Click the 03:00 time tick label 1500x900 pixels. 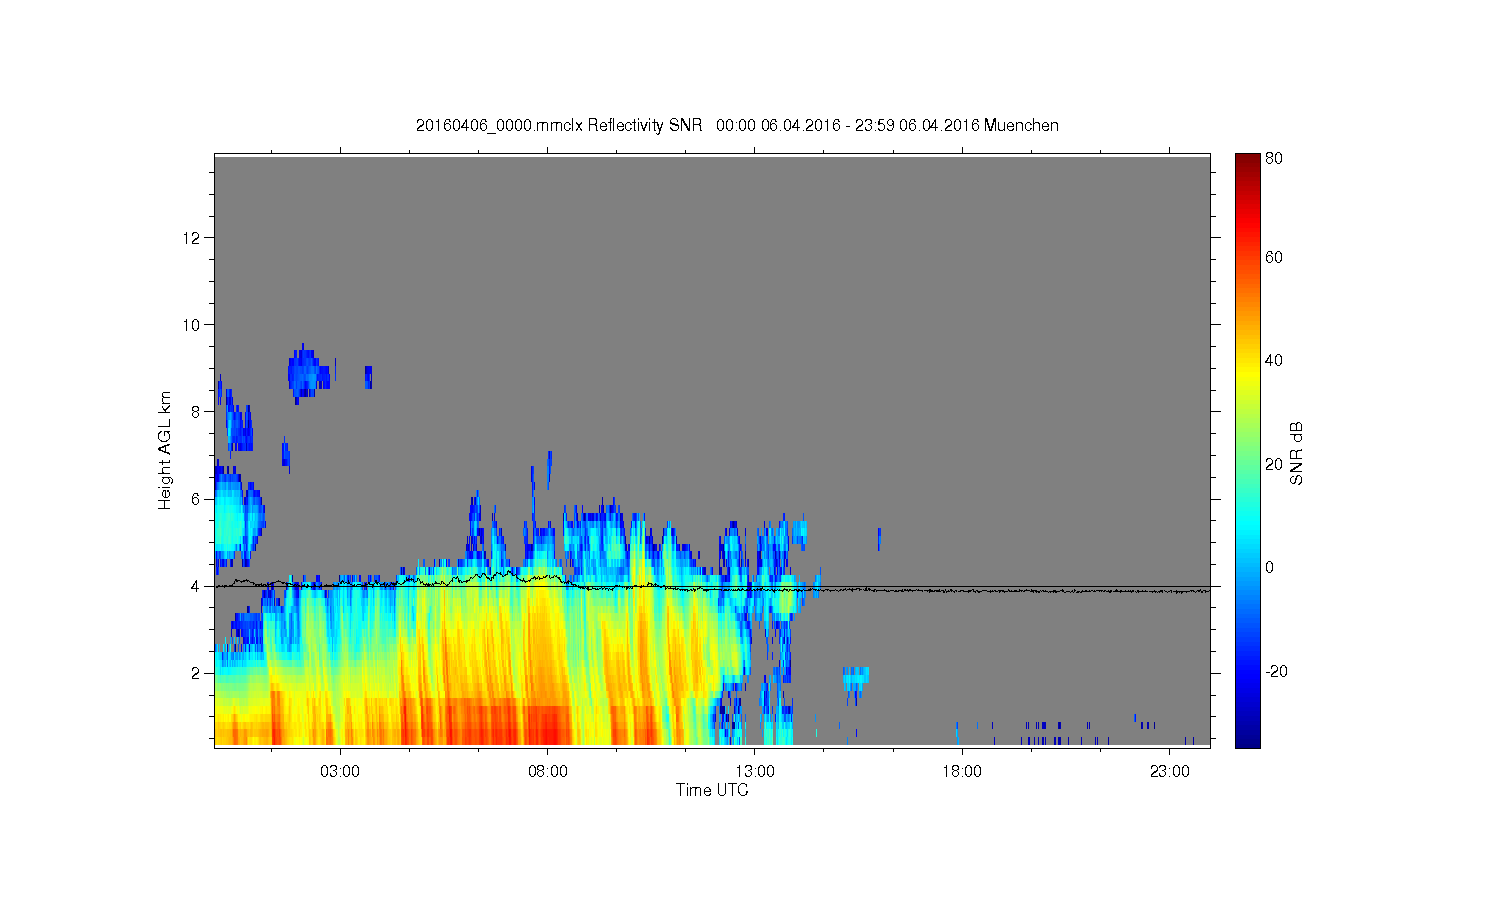(x=340, y=771)
